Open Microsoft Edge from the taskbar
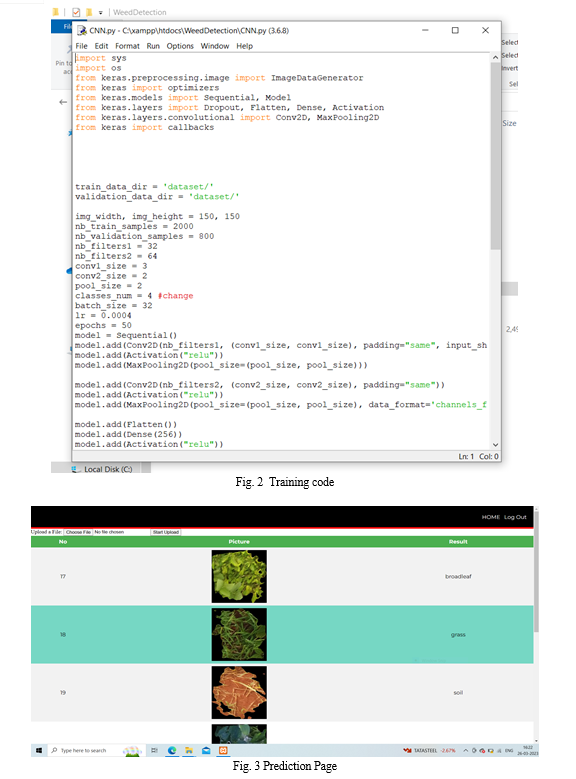 click(x=172, y=750)
